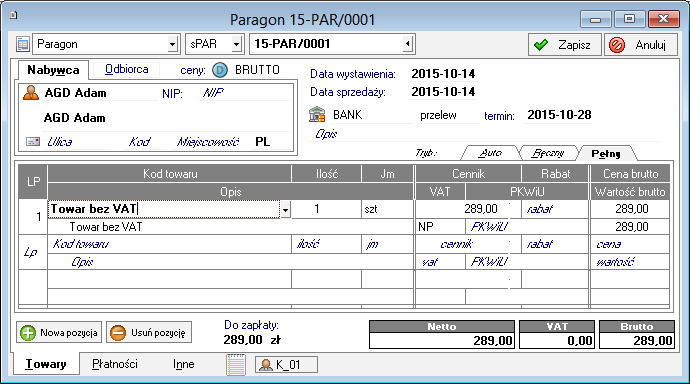690x384 pixels.
Task: Click the notepad icon in the bottom bar
Action: [236, 365]
